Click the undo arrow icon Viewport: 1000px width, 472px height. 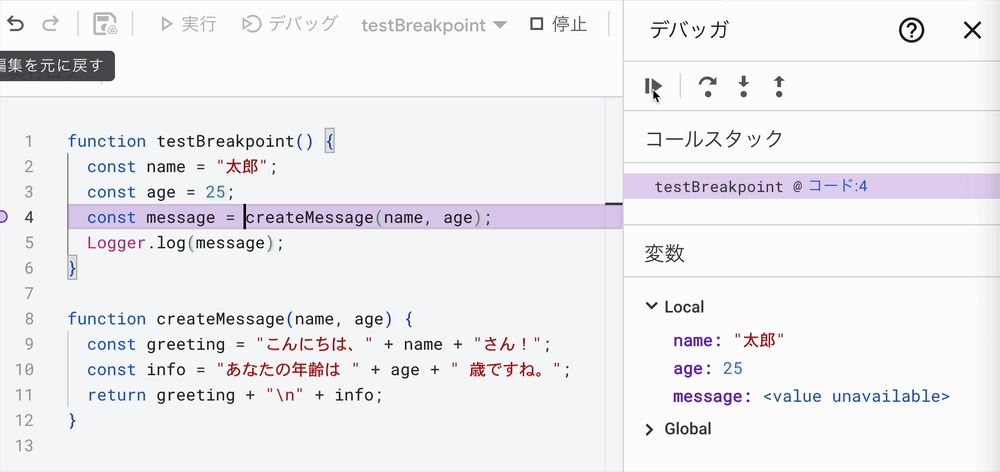(x=15, y=25)
